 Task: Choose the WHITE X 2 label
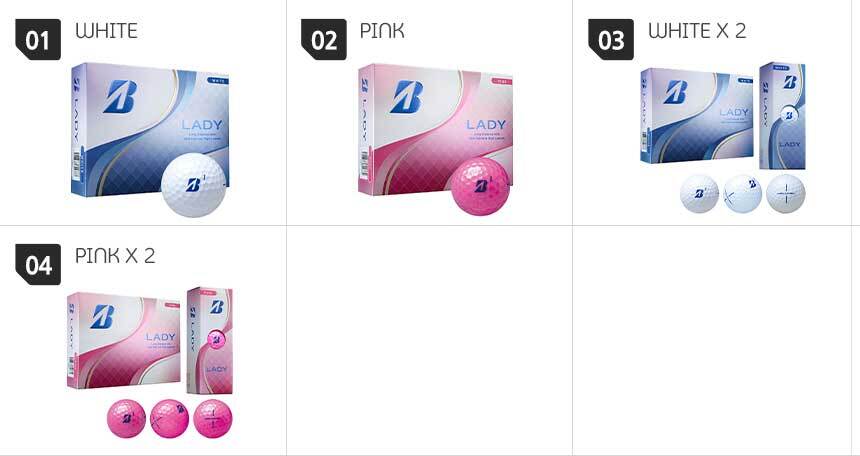tap(697, 31)
